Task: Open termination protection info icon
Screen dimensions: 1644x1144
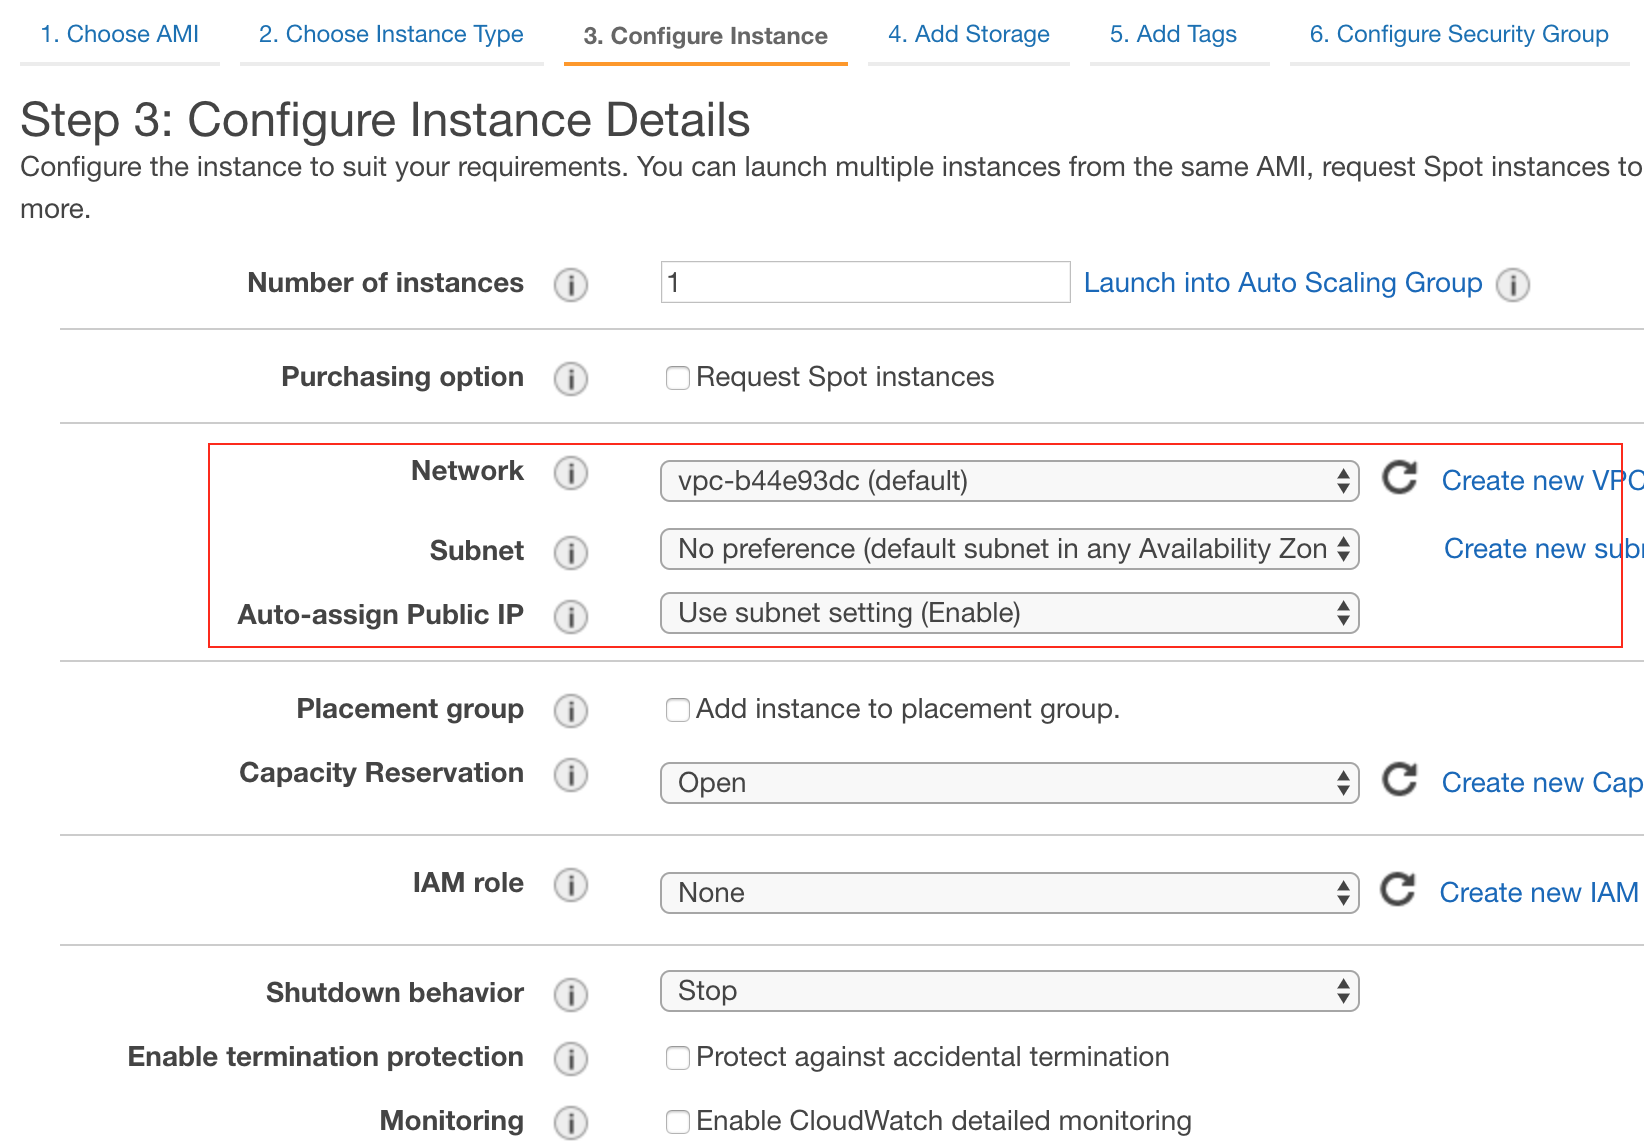Action: [x=571, y=1059]
